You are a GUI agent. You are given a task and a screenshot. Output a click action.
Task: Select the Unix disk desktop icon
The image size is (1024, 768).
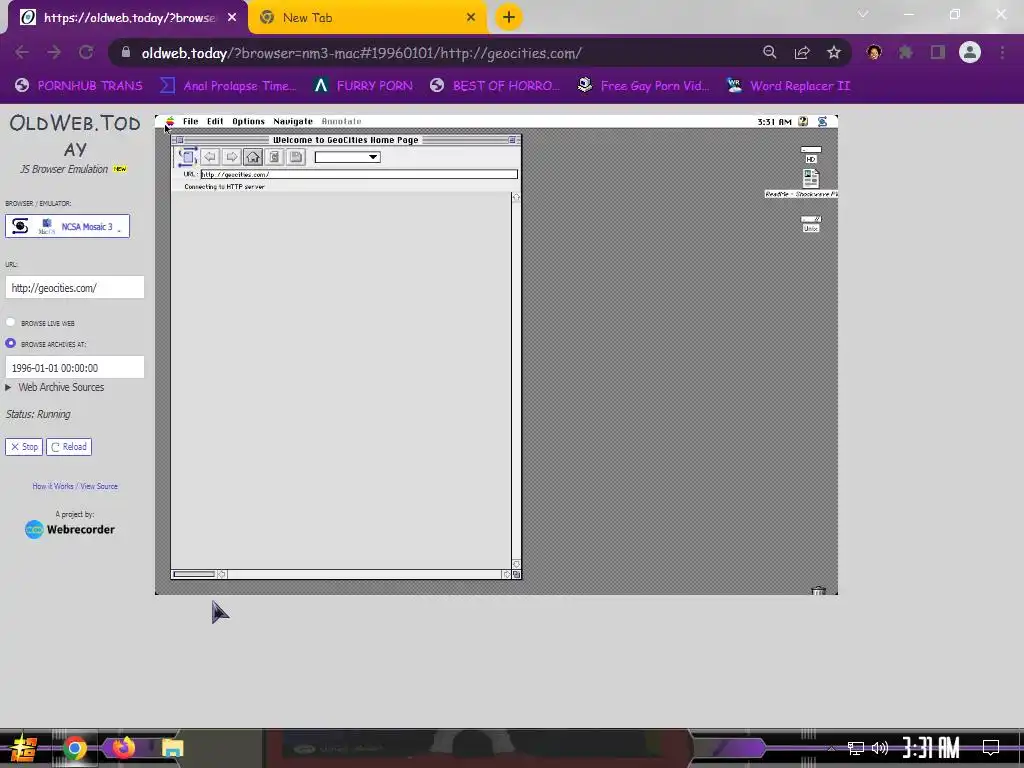pos(810,224)
